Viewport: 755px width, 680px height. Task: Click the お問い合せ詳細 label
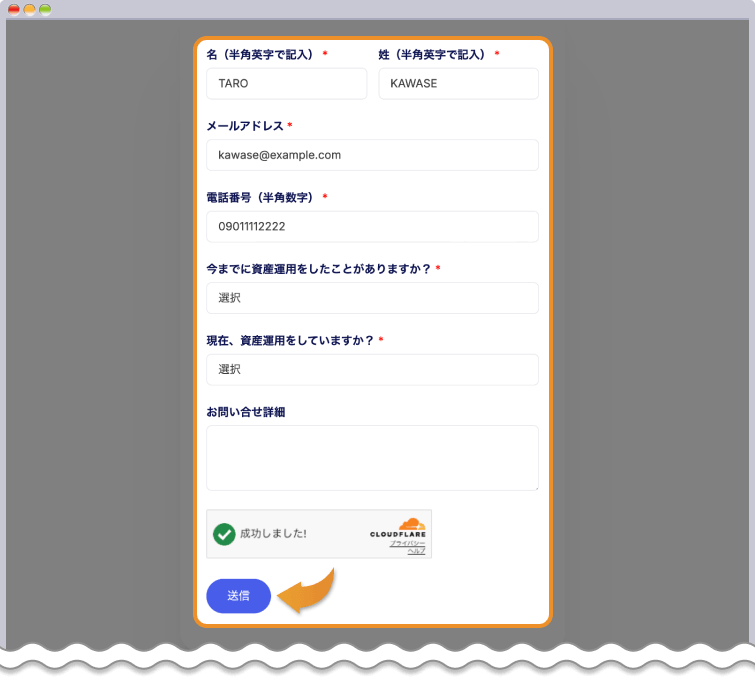[x=246, y=412]
